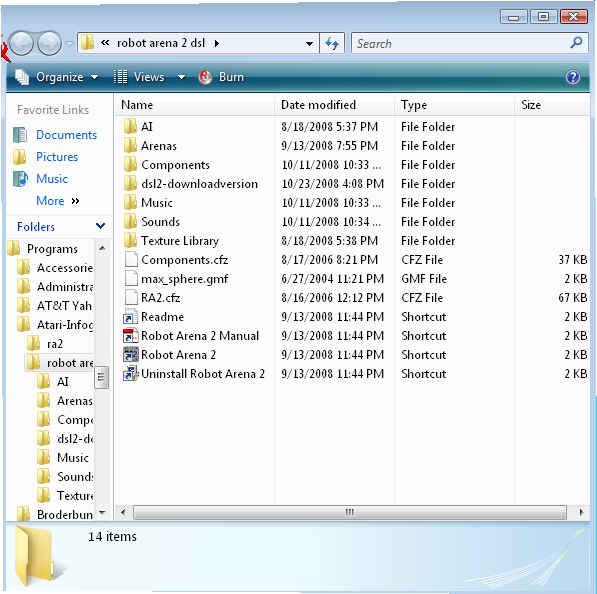Select the Music folder in file list
This screenshot has width=597, height=594.
[x=148, y=203]
